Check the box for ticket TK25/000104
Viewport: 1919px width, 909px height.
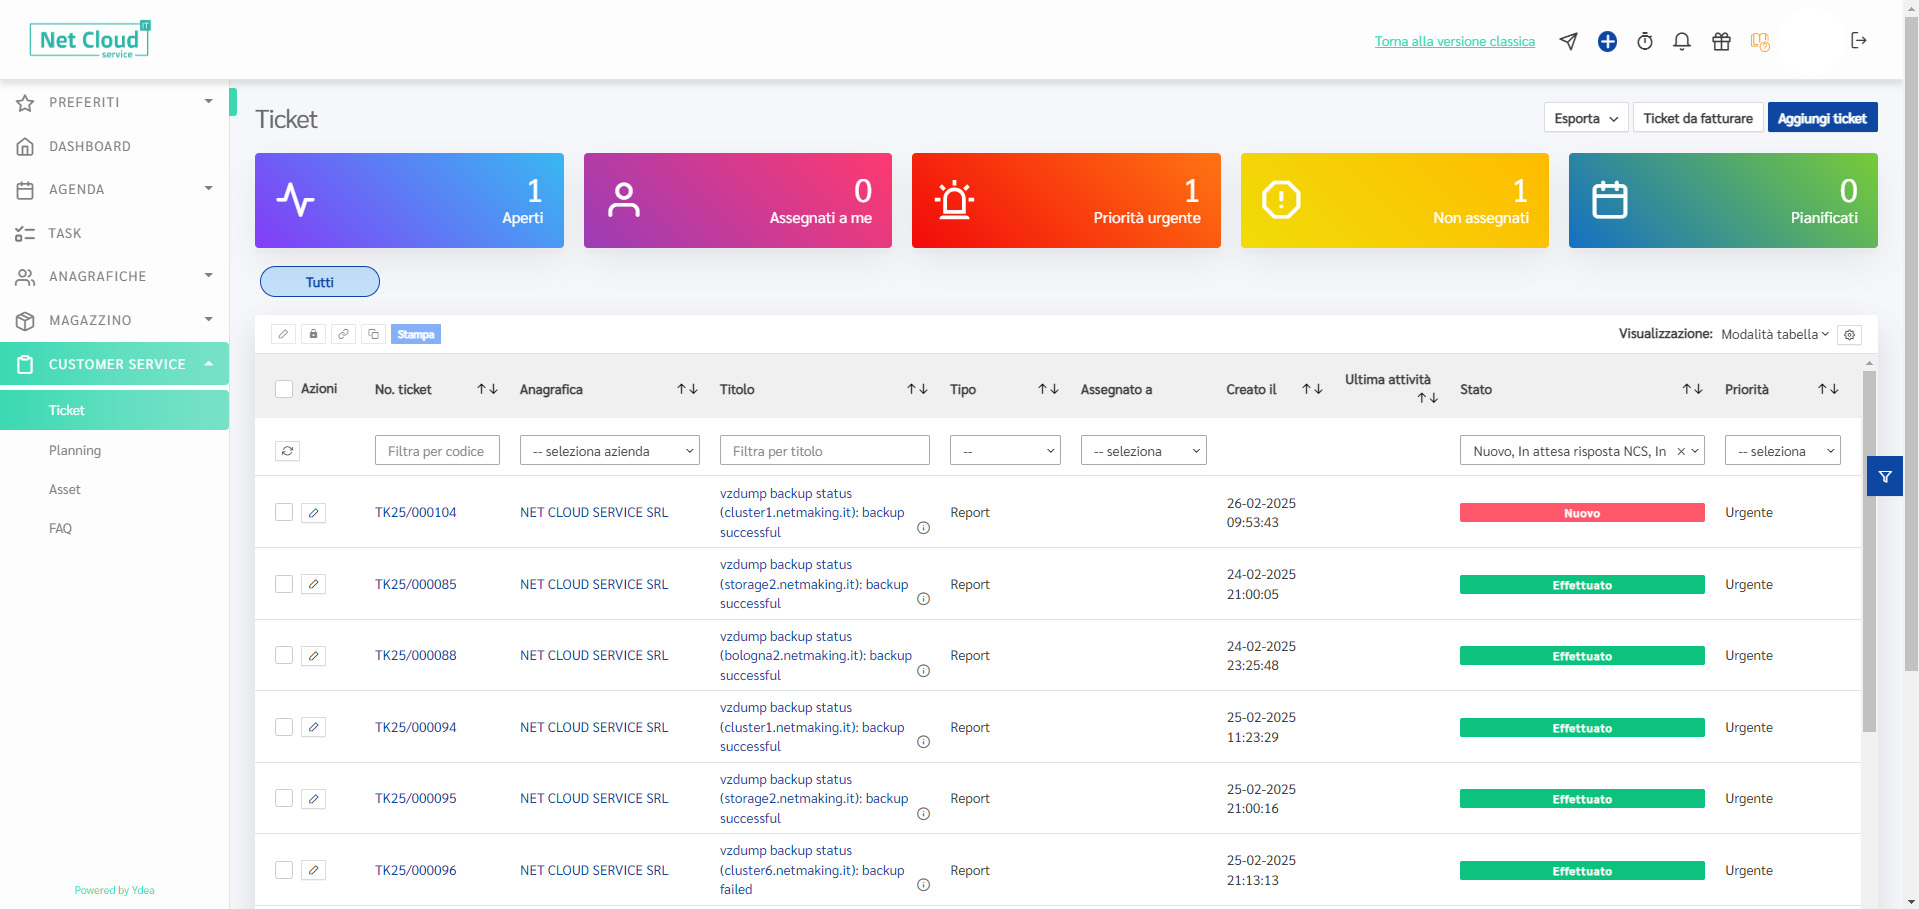[284, 512]
